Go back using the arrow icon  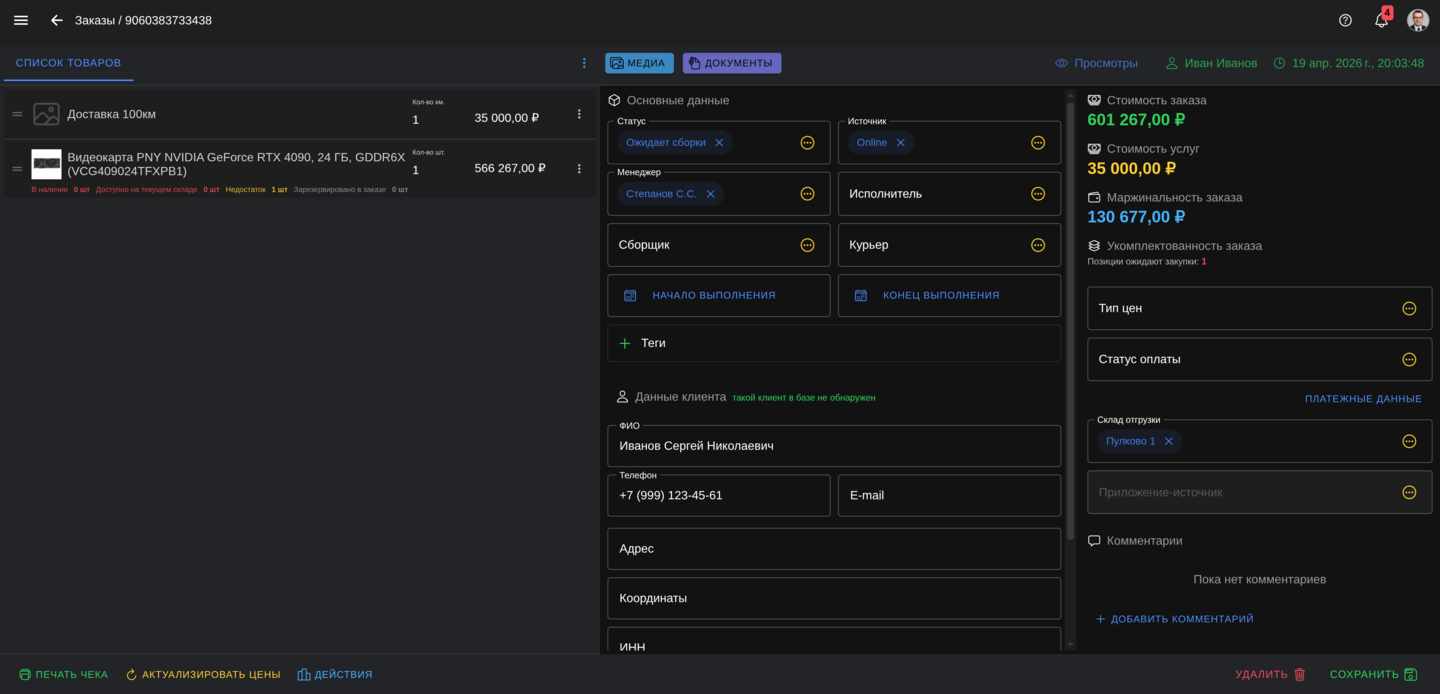click(57, 20)
